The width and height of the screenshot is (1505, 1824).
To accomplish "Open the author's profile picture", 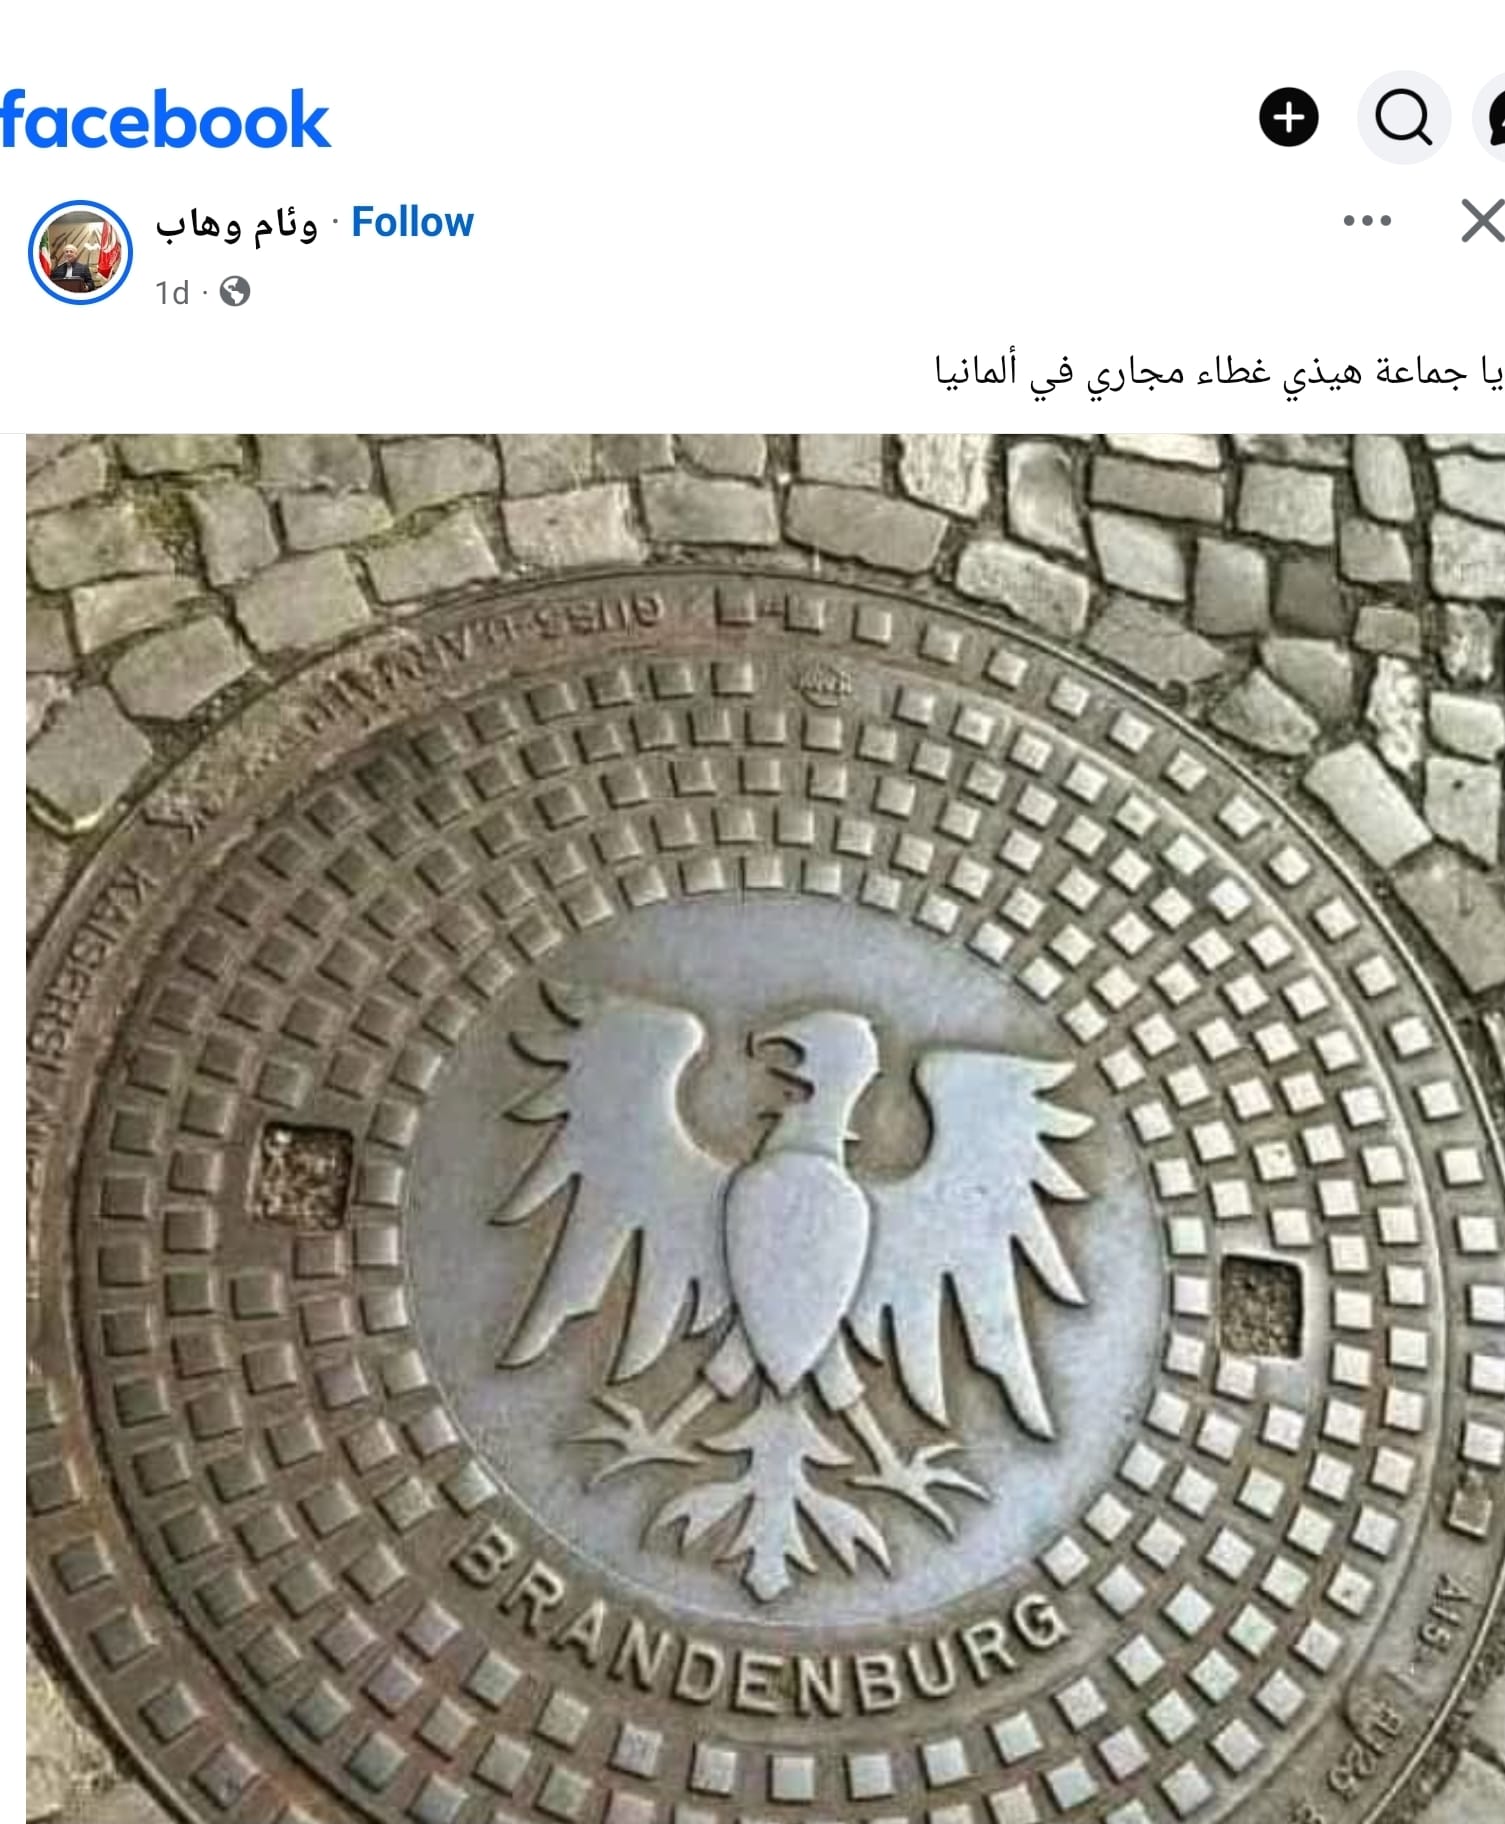I will pyautogui.click(x=80, y=251).
